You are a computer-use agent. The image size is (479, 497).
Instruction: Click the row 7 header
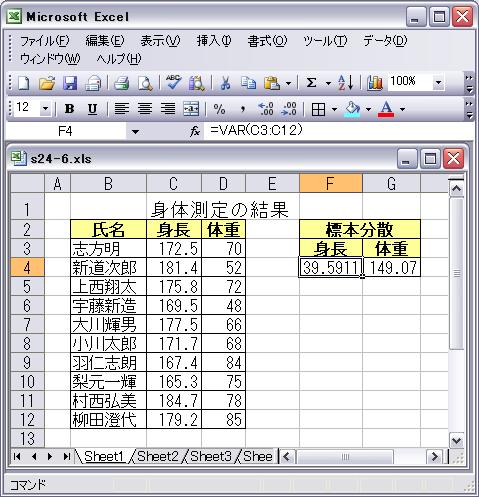(x=27, y=324)
